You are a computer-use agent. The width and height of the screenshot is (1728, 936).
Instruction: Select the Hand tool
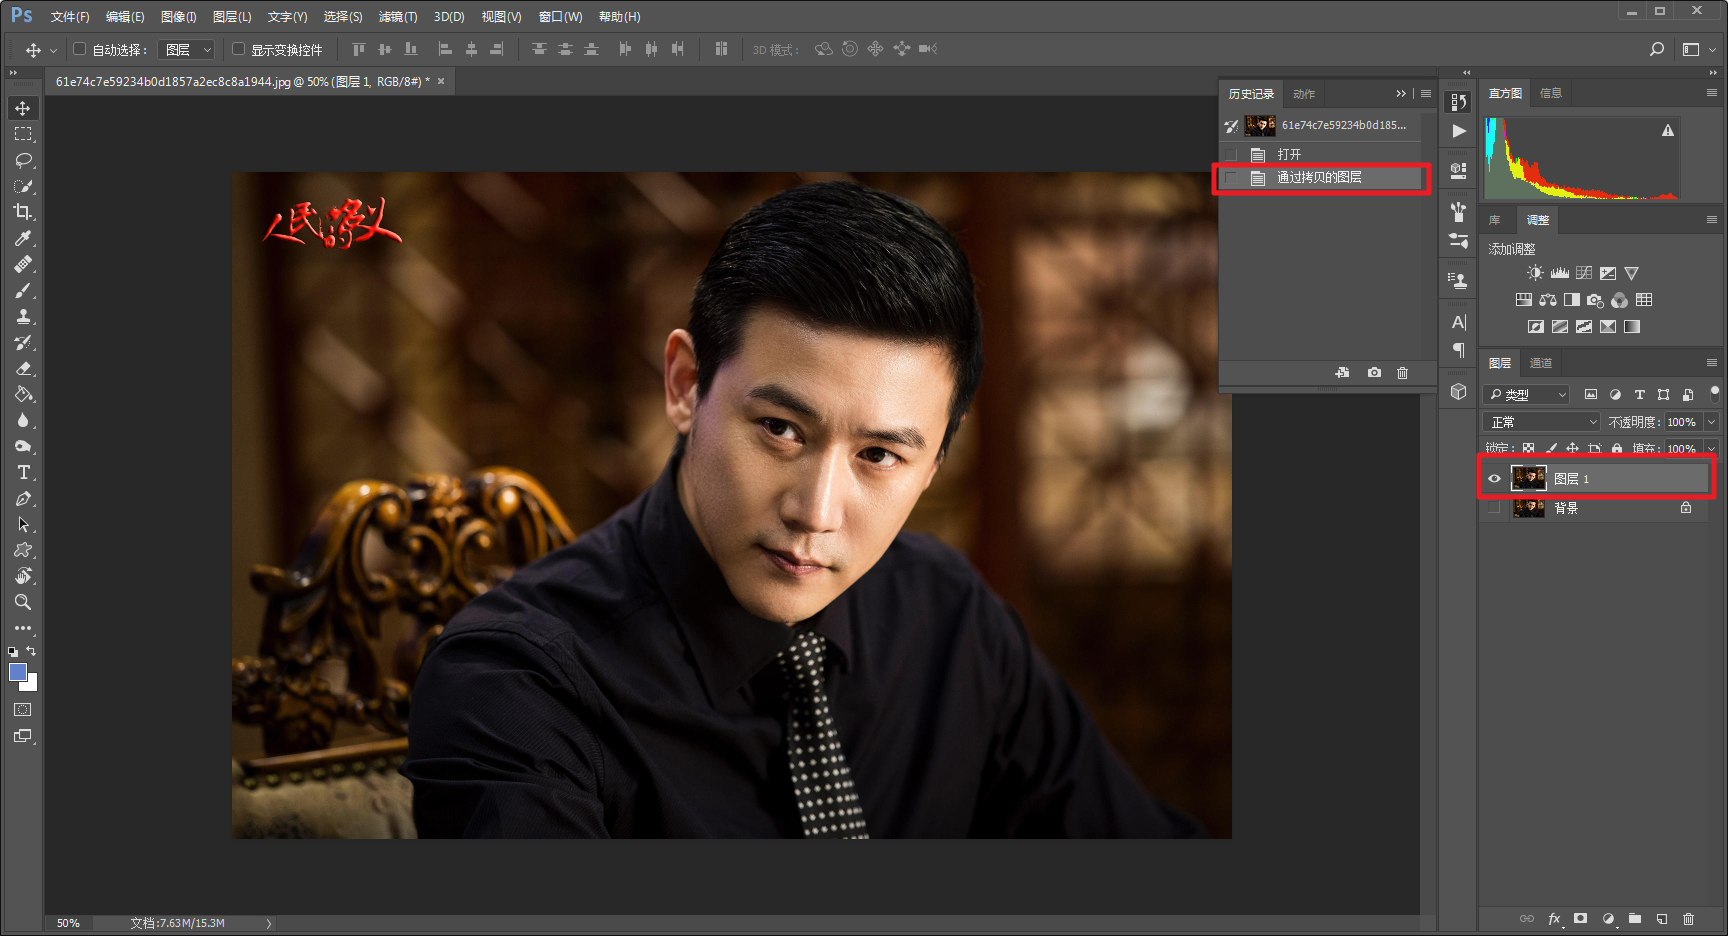pyautogui.click(x=23, y=576)
